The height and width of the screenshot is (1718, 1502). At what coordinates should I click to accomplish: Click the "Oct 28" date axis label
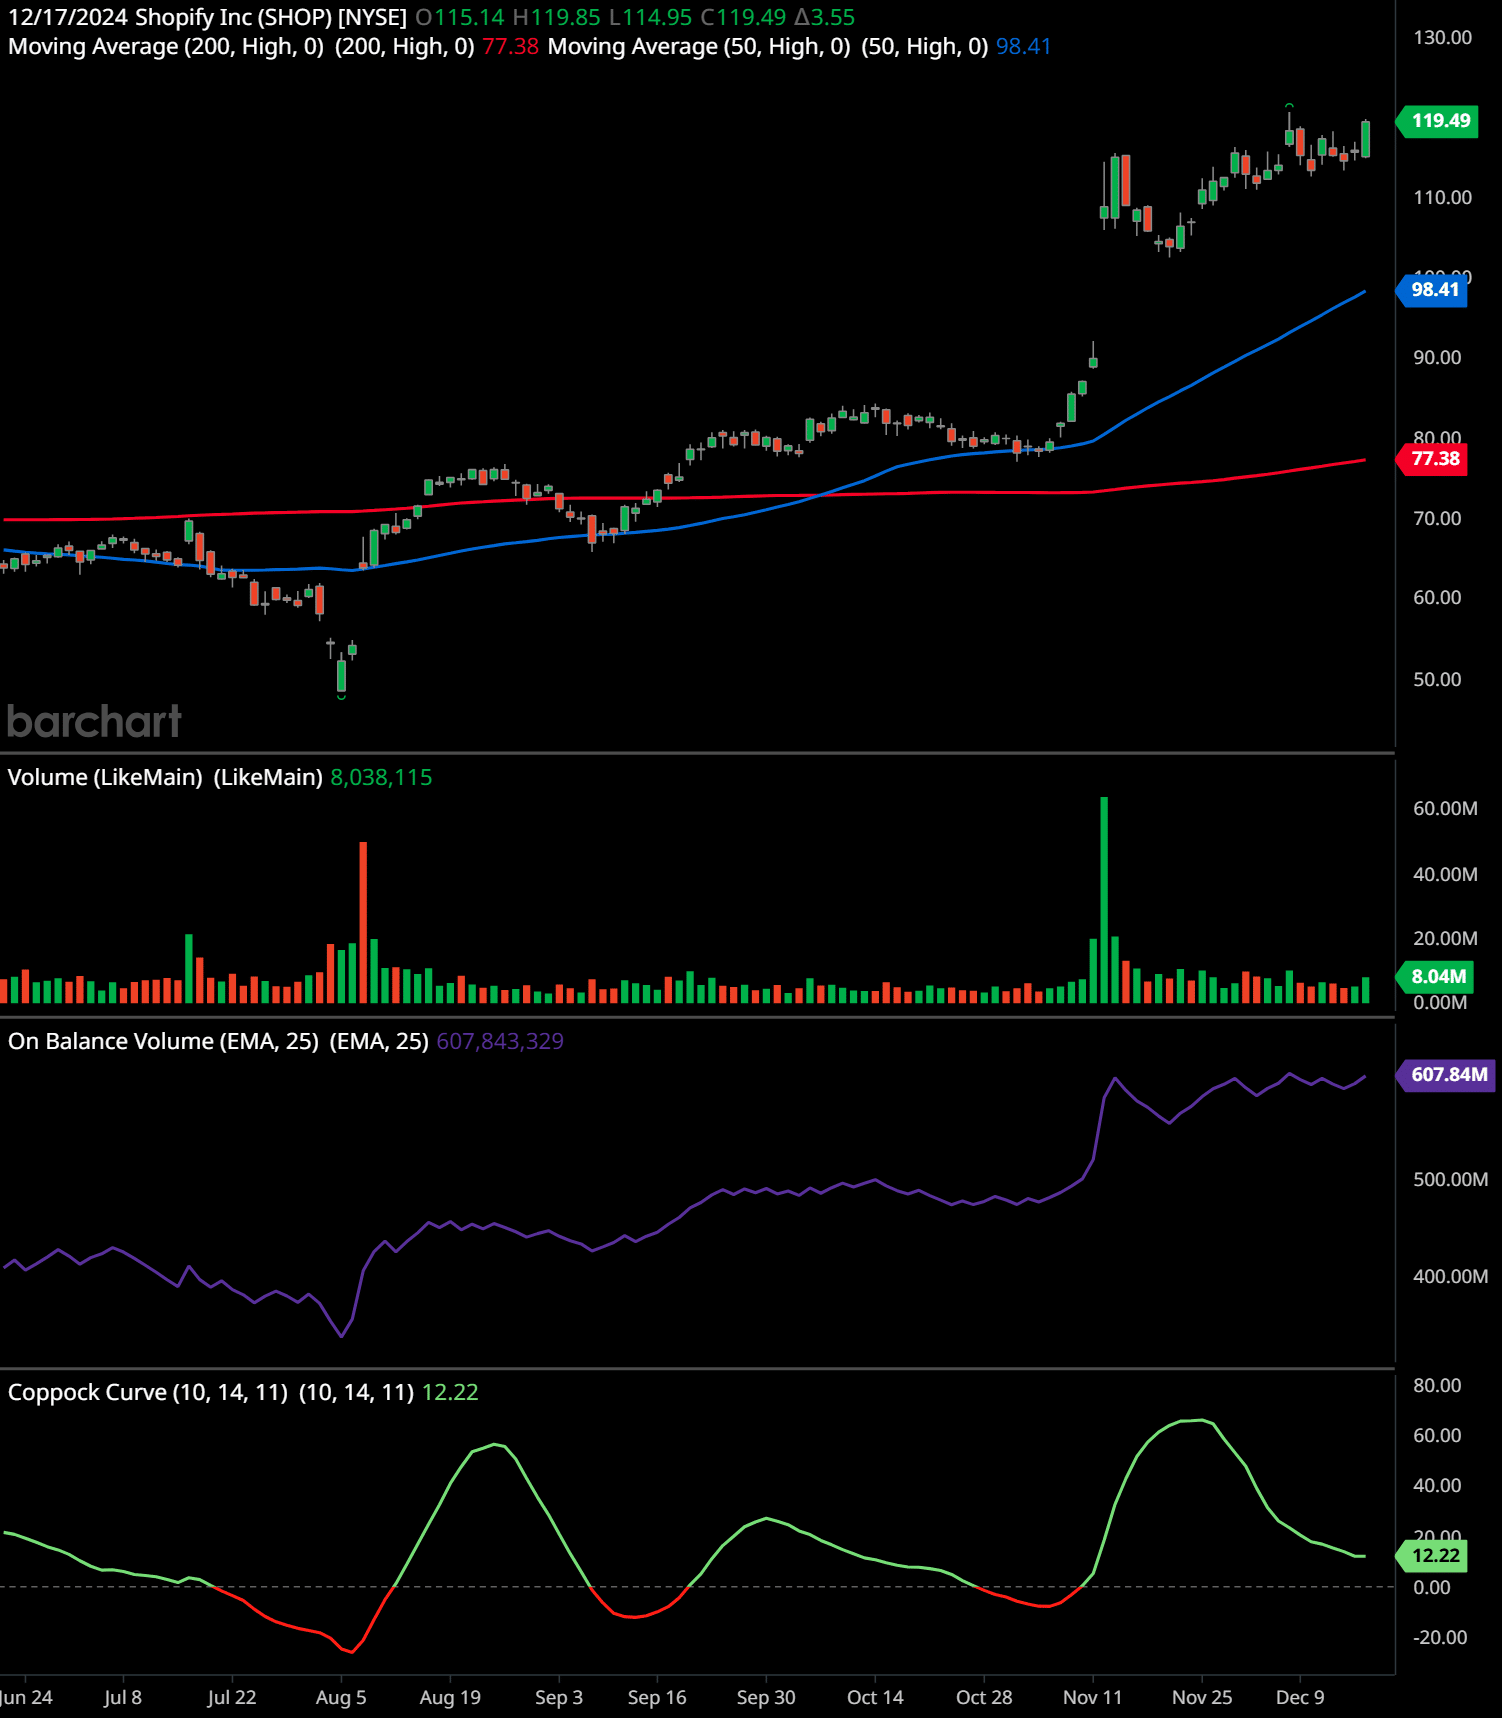(x=984, y=1698)
